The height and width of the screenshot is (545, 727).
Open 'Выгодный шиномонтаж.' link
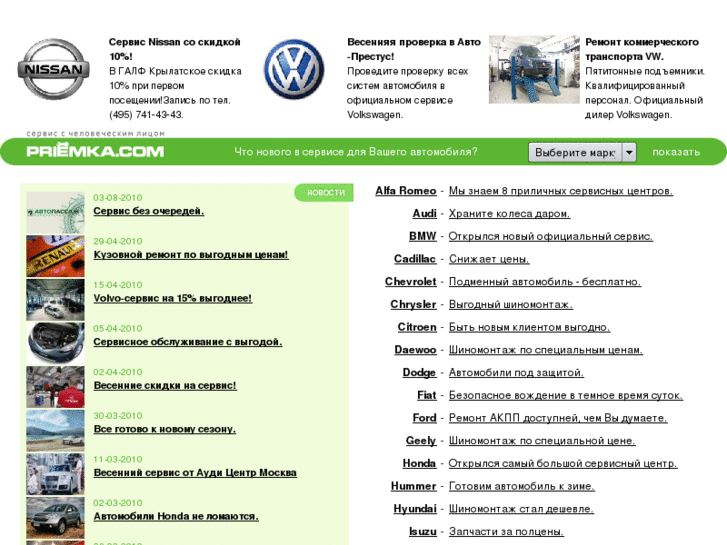(510, 304)
